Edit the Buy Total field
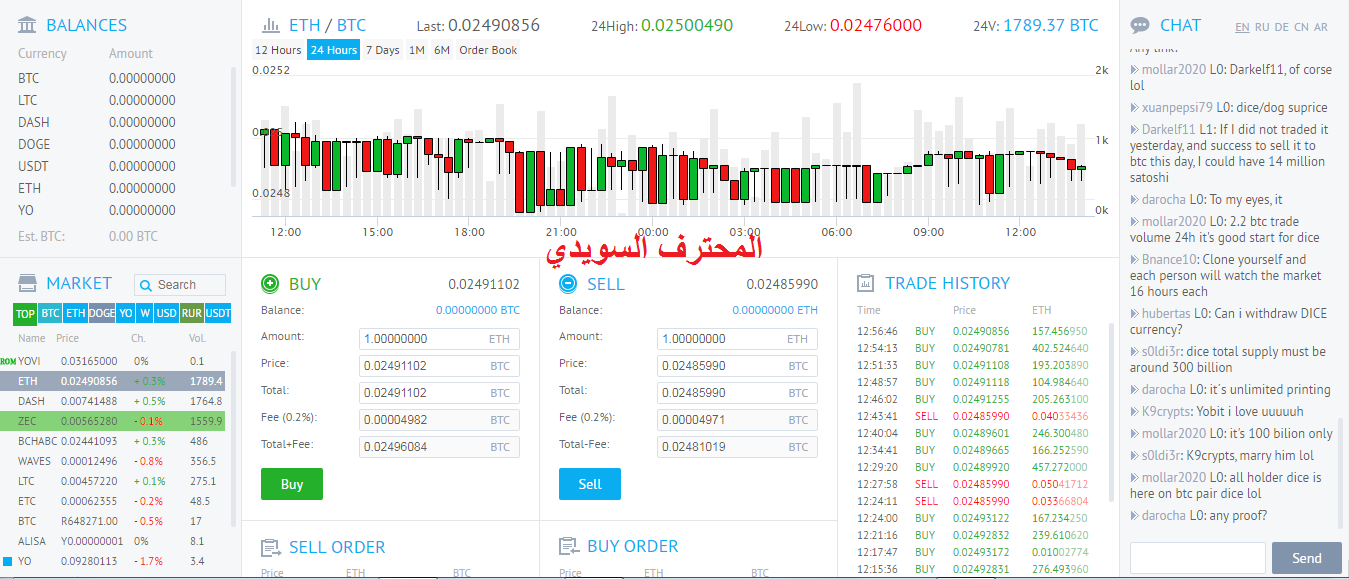This screenshot has width=1349, height=579. click(440, 393)
